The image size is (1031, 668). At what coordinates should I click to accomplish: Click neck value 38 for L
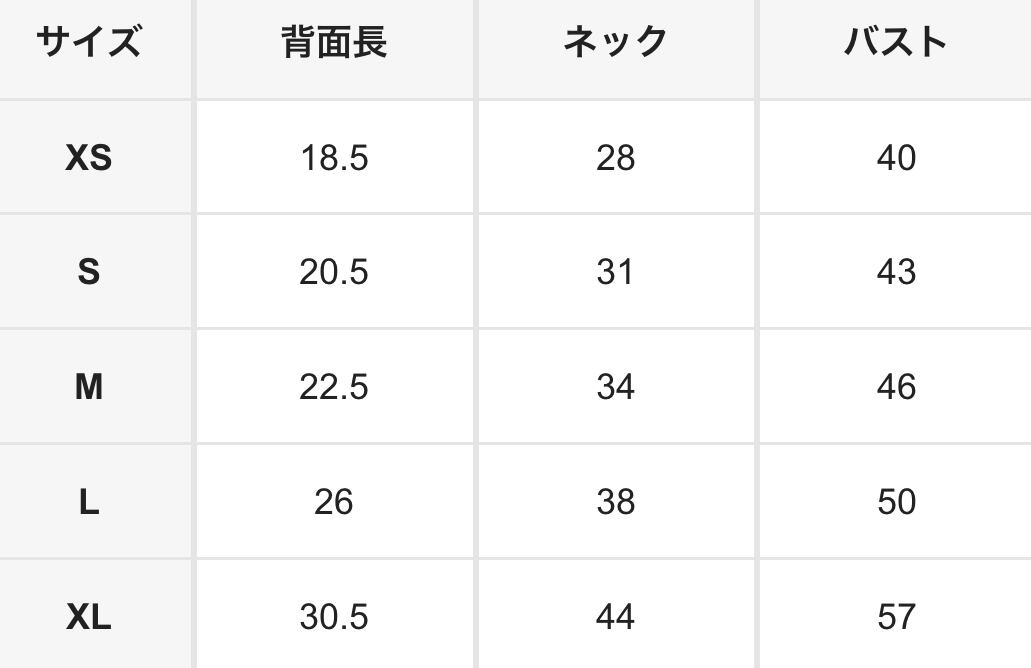(615, 502)
